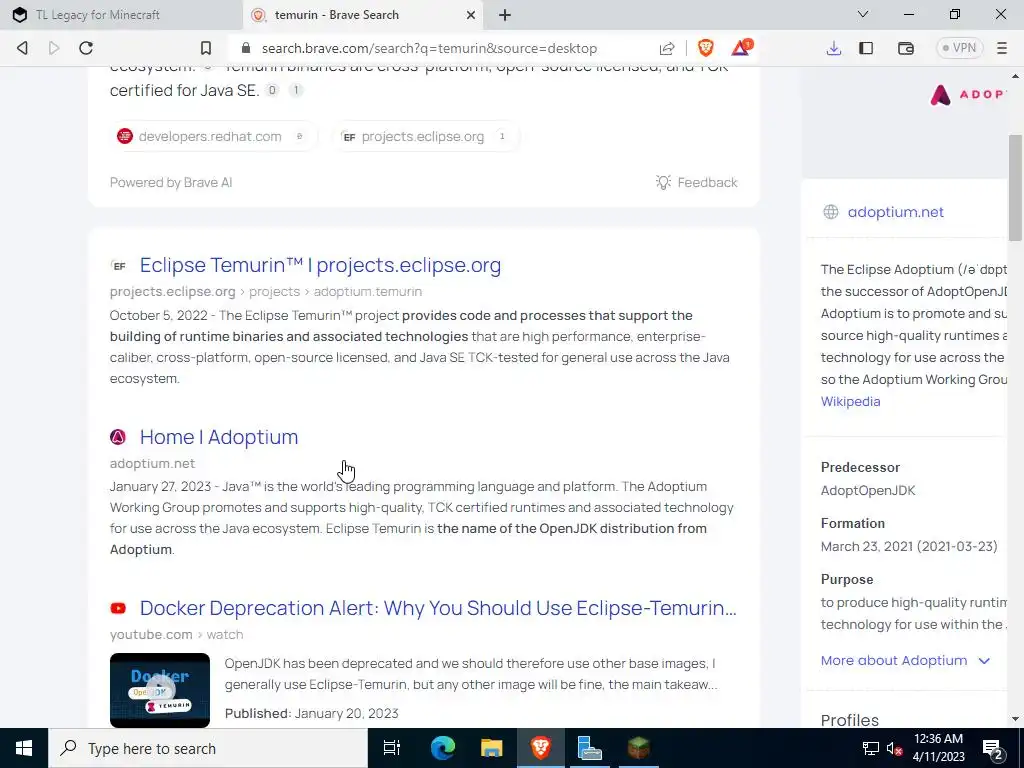The height and width of the screenshot is (768, 1024).
Task: Click the YouTube icon beside the Docker result
Action: coord(118,608)
